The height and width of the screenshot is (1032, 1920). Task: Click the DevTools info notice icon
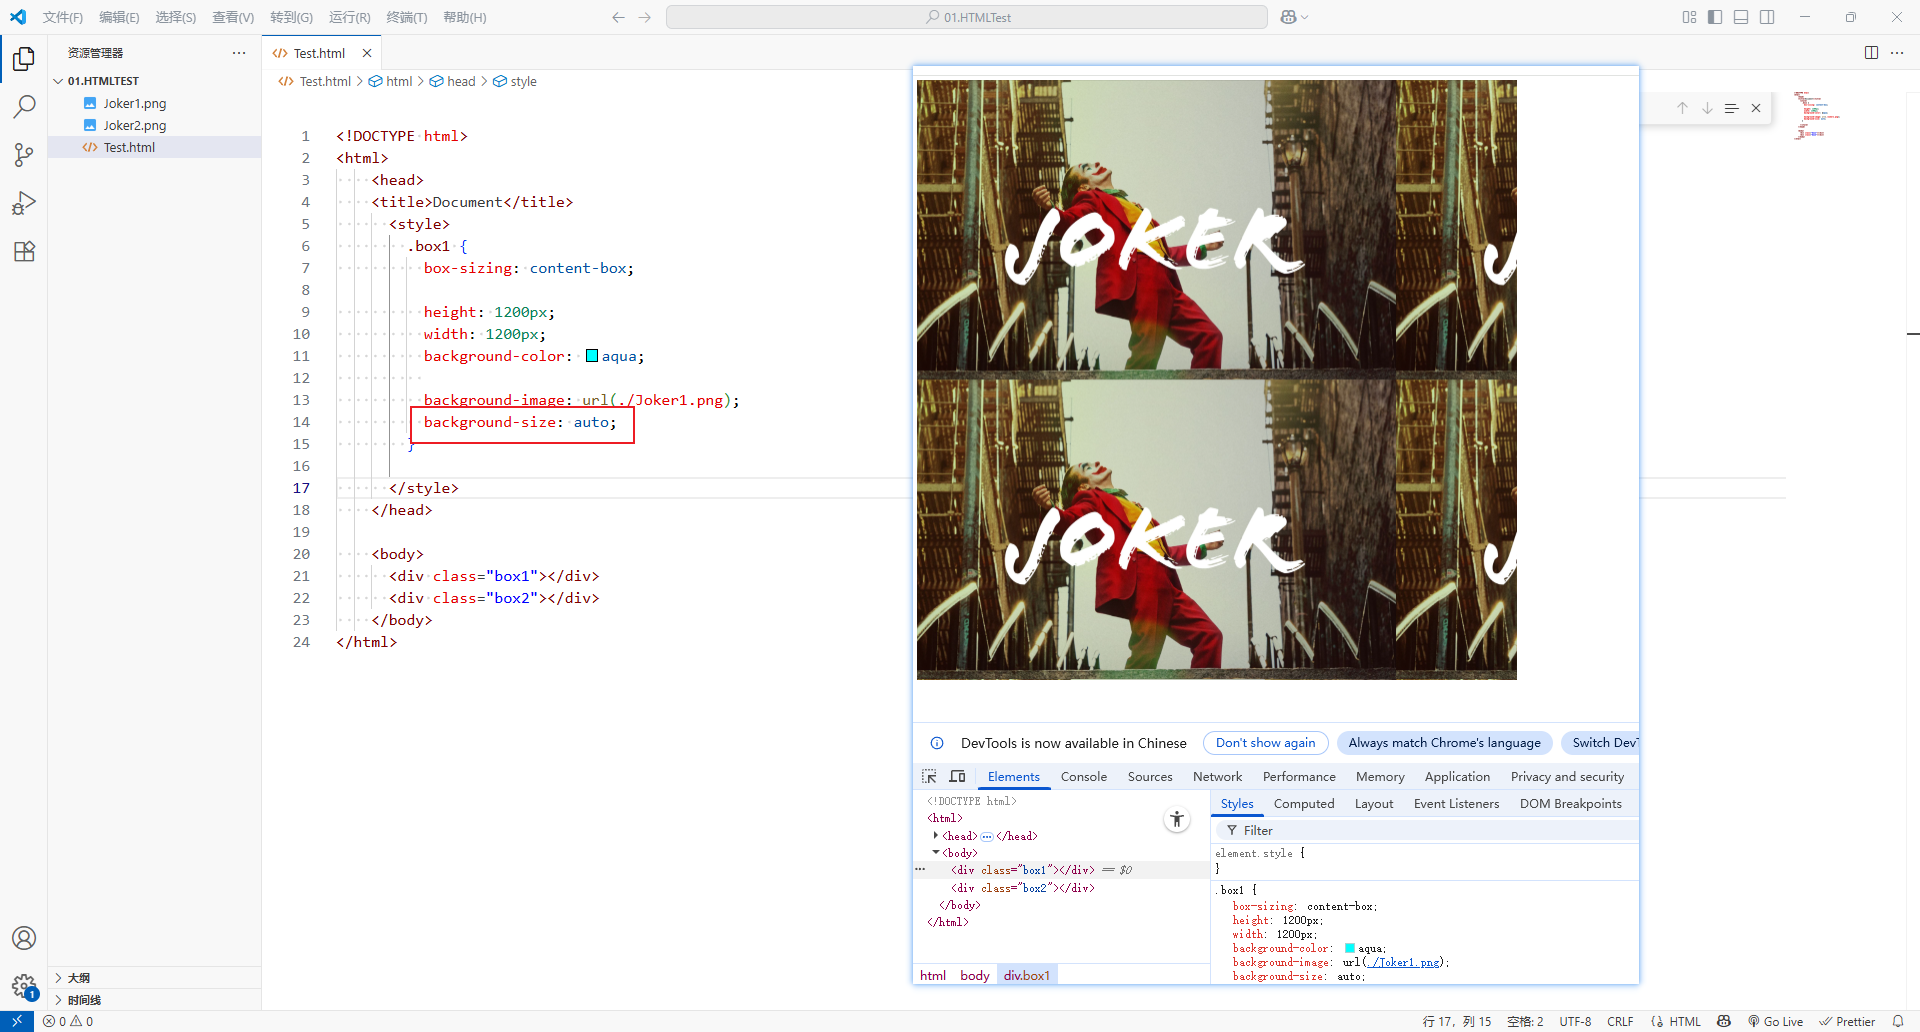tap(937, 743)
